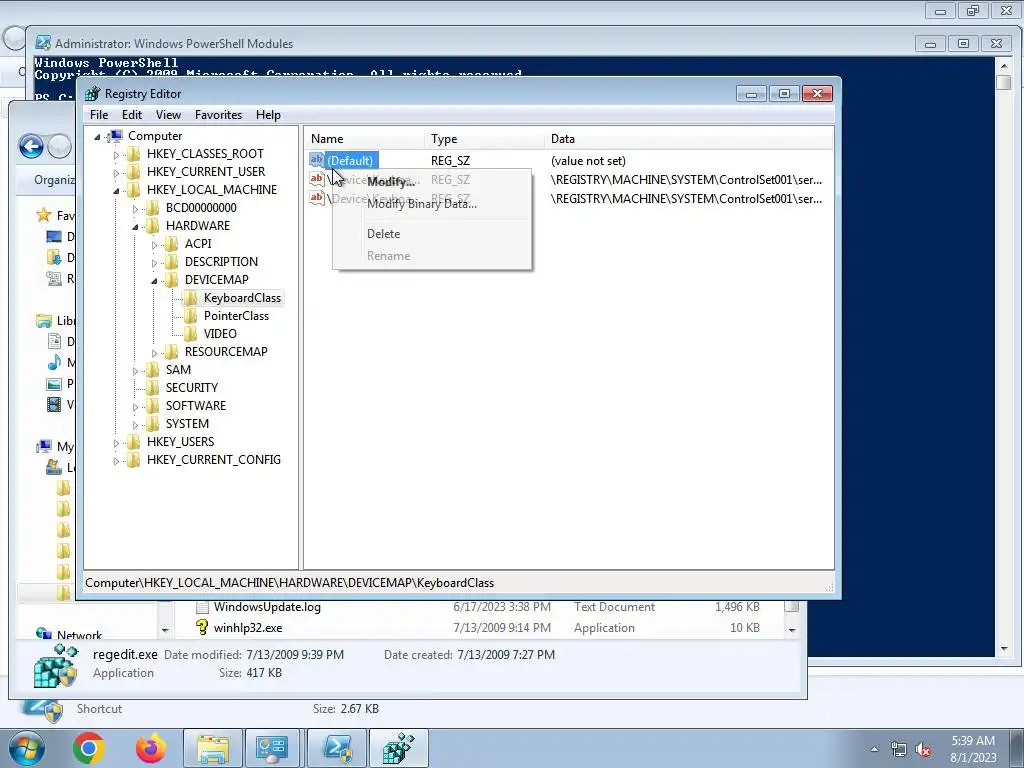Click the HKEY_CURRENT_CONFIG folder icon
1024x768 pixels.
[133, 460]
